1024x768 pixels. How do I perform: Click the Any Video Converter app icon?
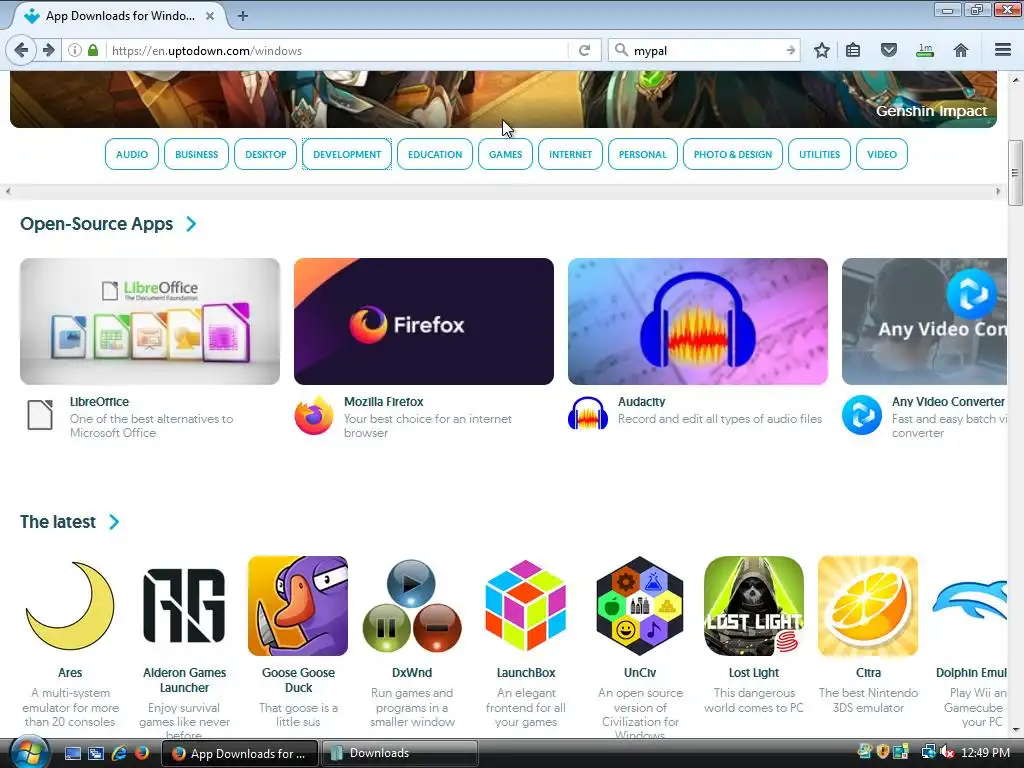coord(862,415)
